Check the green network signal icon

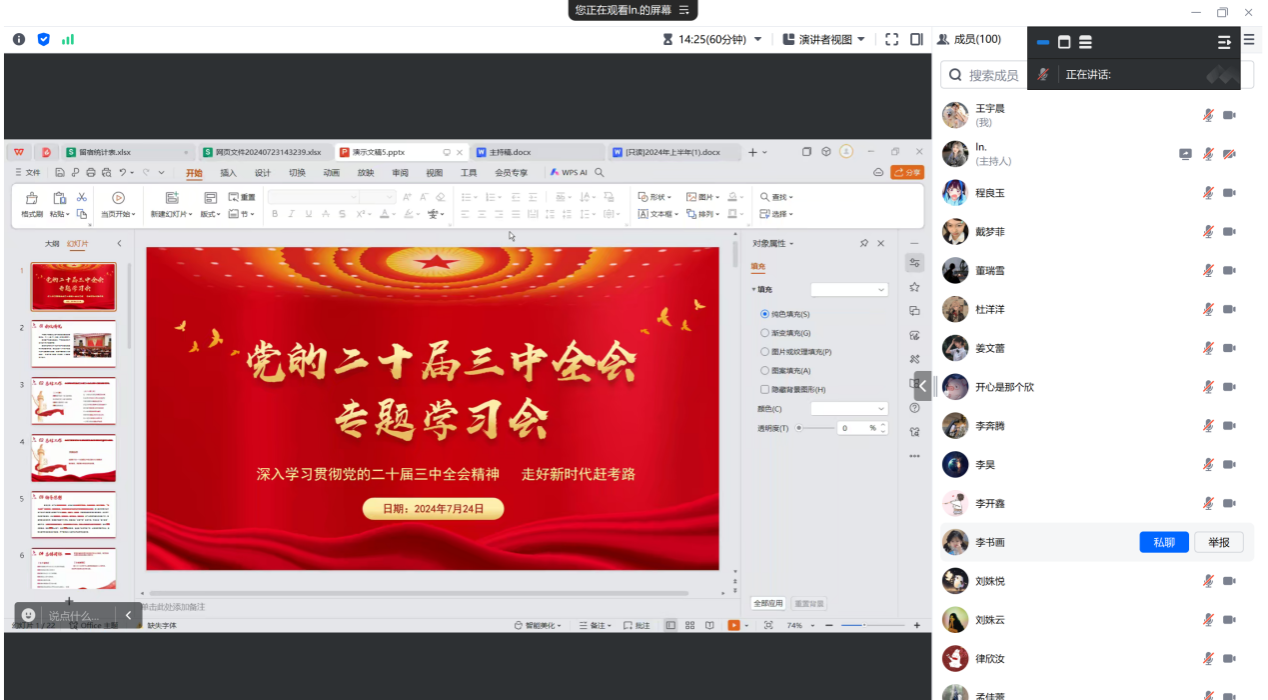(68, 39)
